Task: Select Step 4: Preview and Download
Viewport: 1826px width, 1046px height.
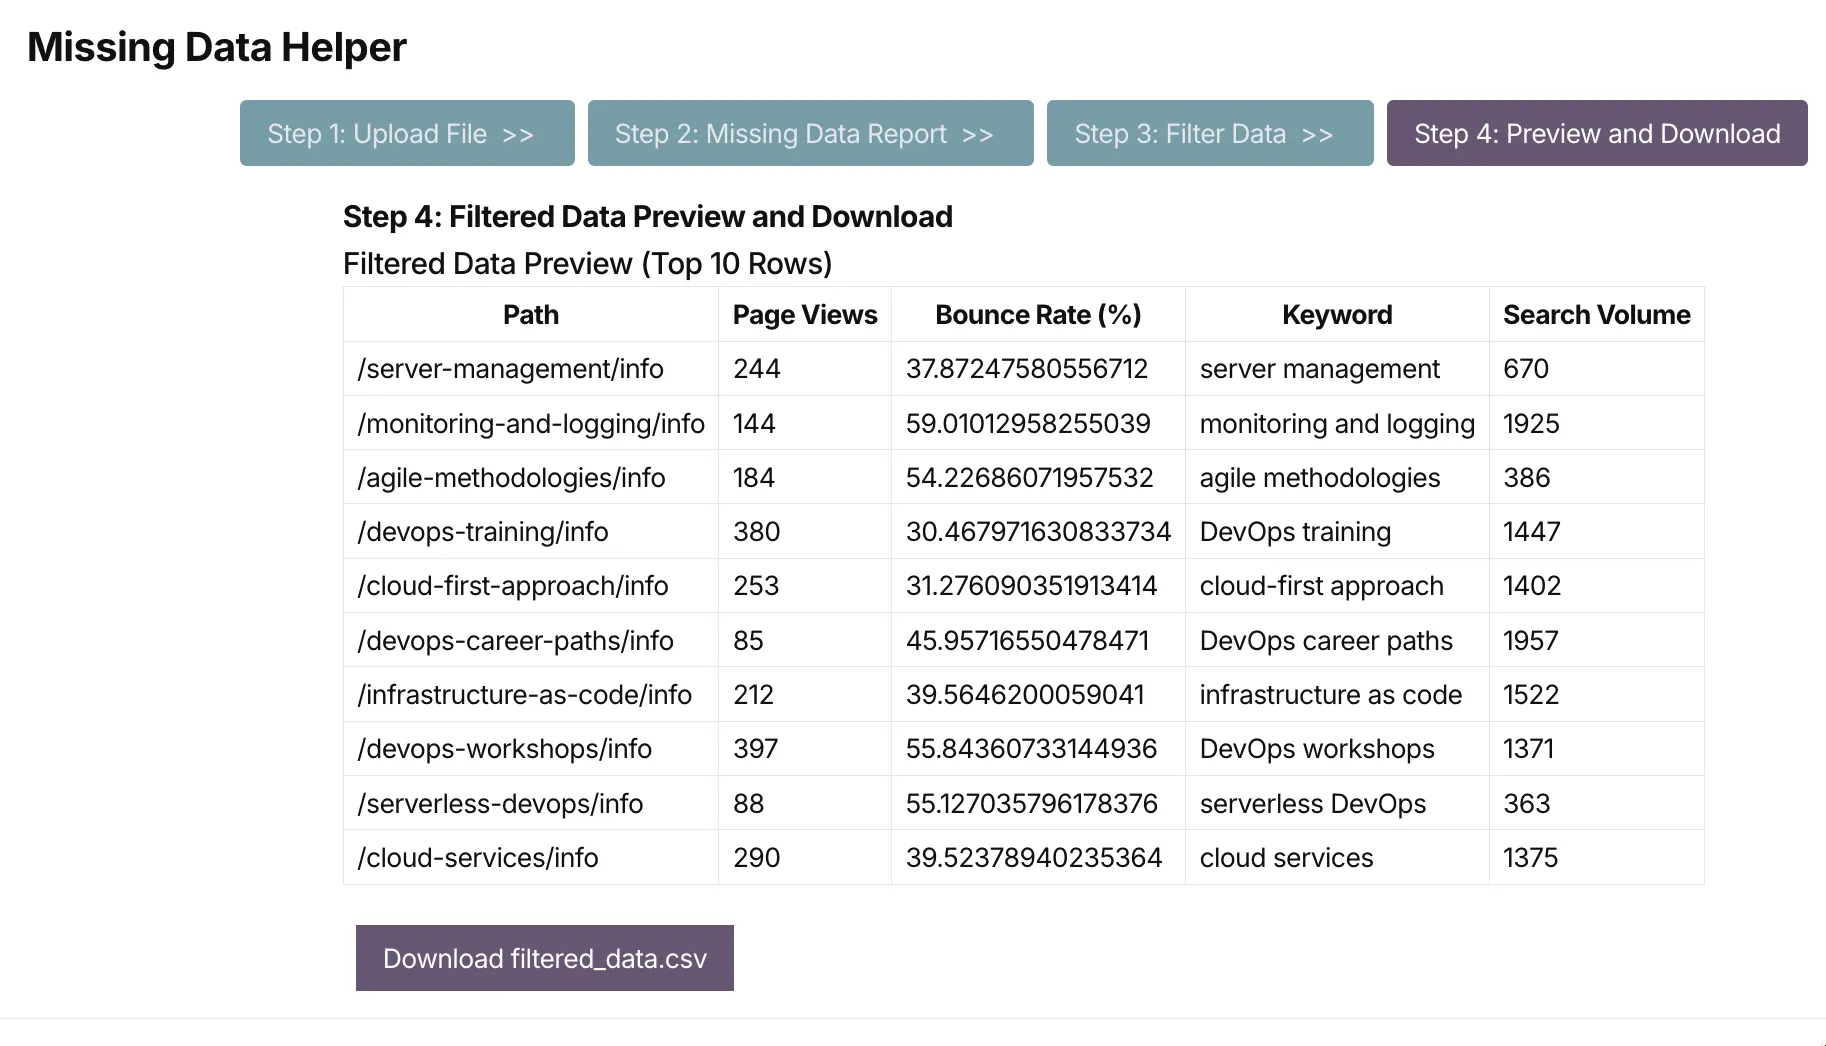Action: pos(1597,133)
